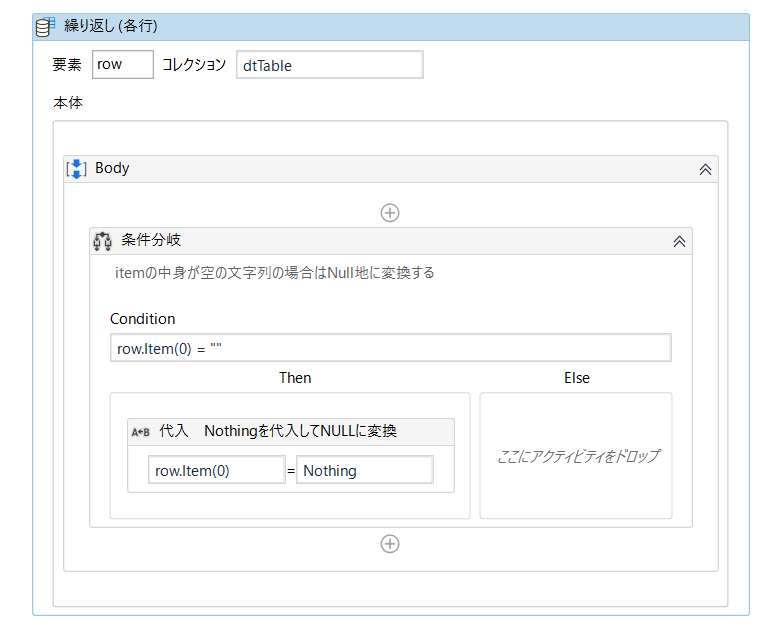
Task: Add activity above 条件分岐 with plus icon
Action: (390, 213)
